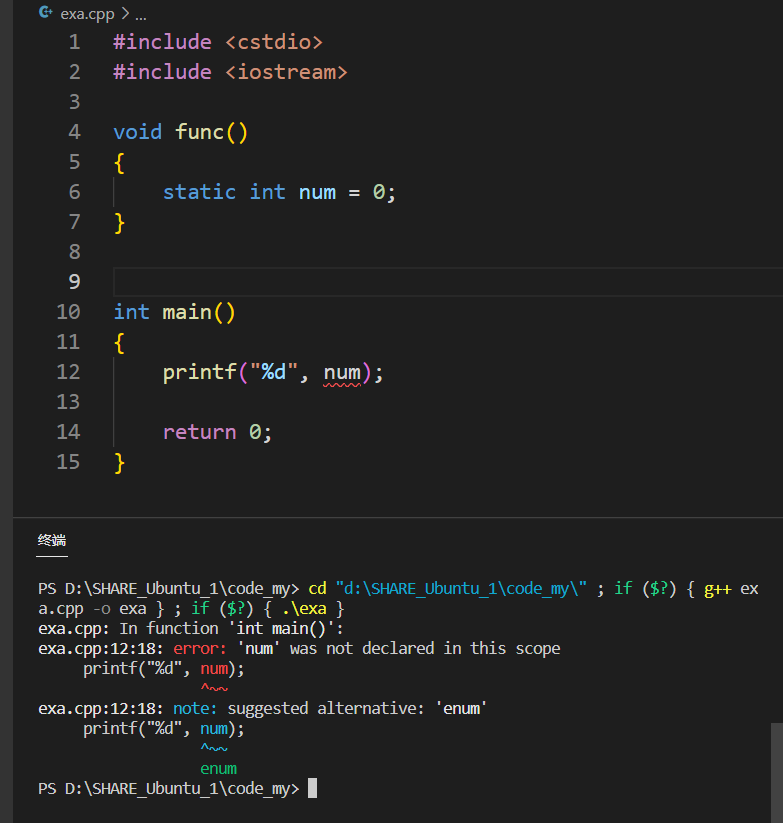
Task: Click the static keyword on line 6
Action: click(199, 192)
